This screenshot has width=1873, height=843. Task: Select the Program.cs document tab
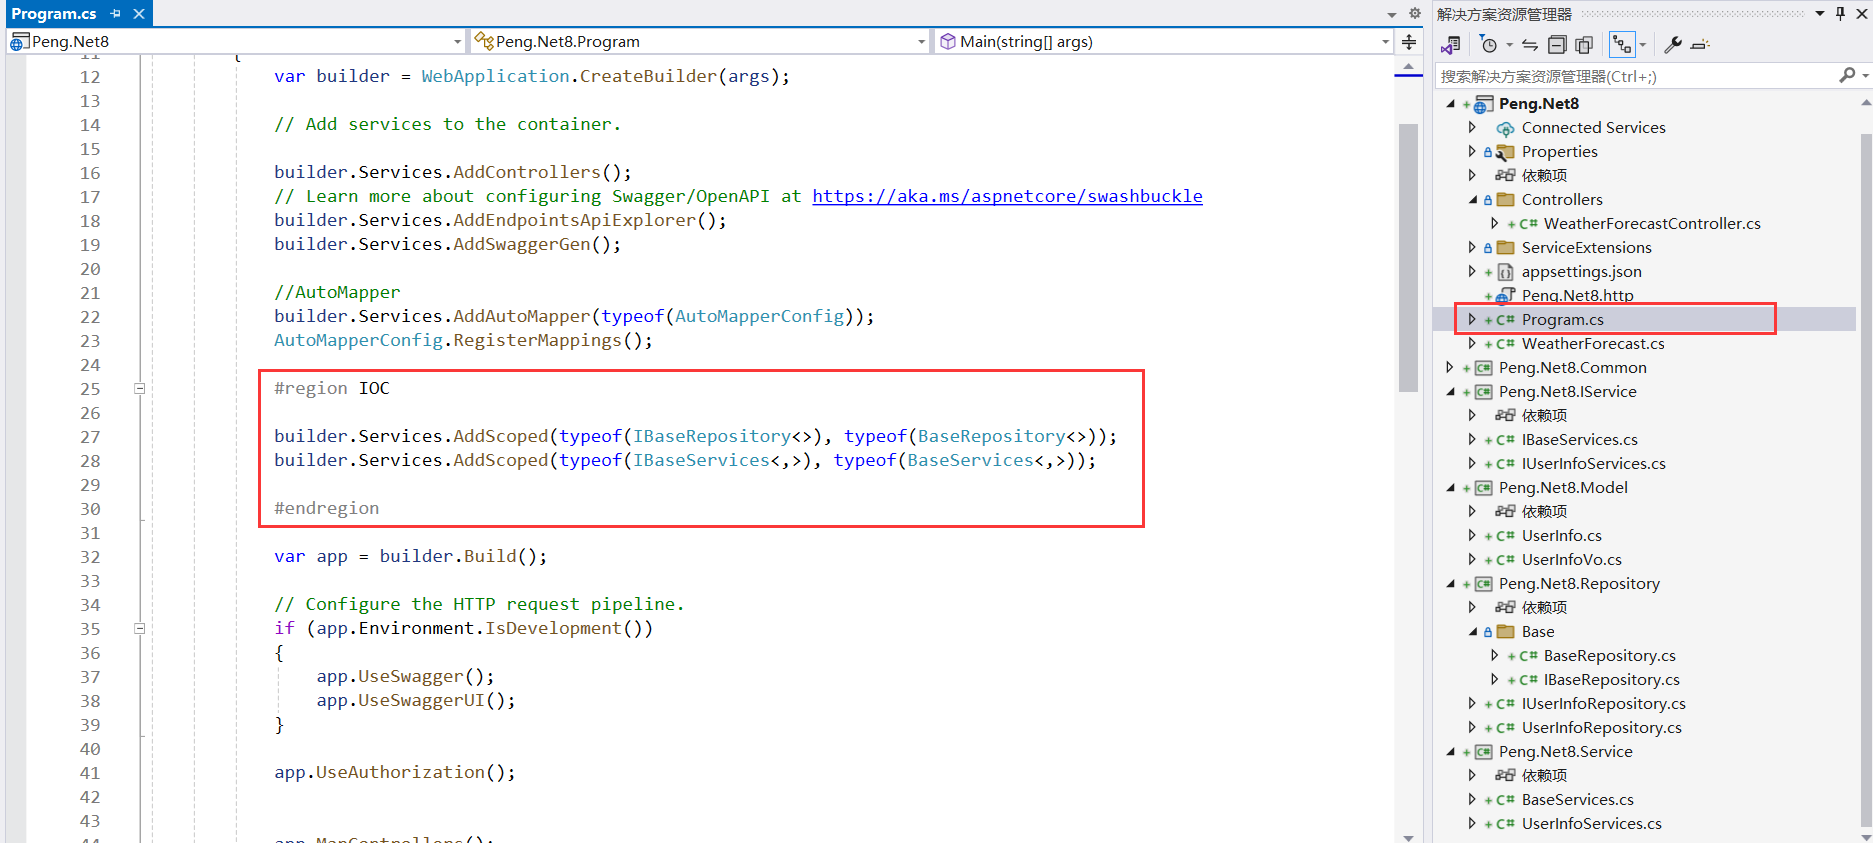click(54, 14)
